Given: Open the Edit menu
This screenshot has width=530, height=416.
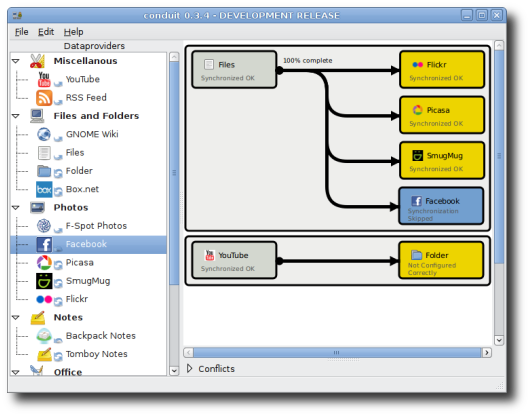Looking at the screenshot, I should tap(46, 32).
